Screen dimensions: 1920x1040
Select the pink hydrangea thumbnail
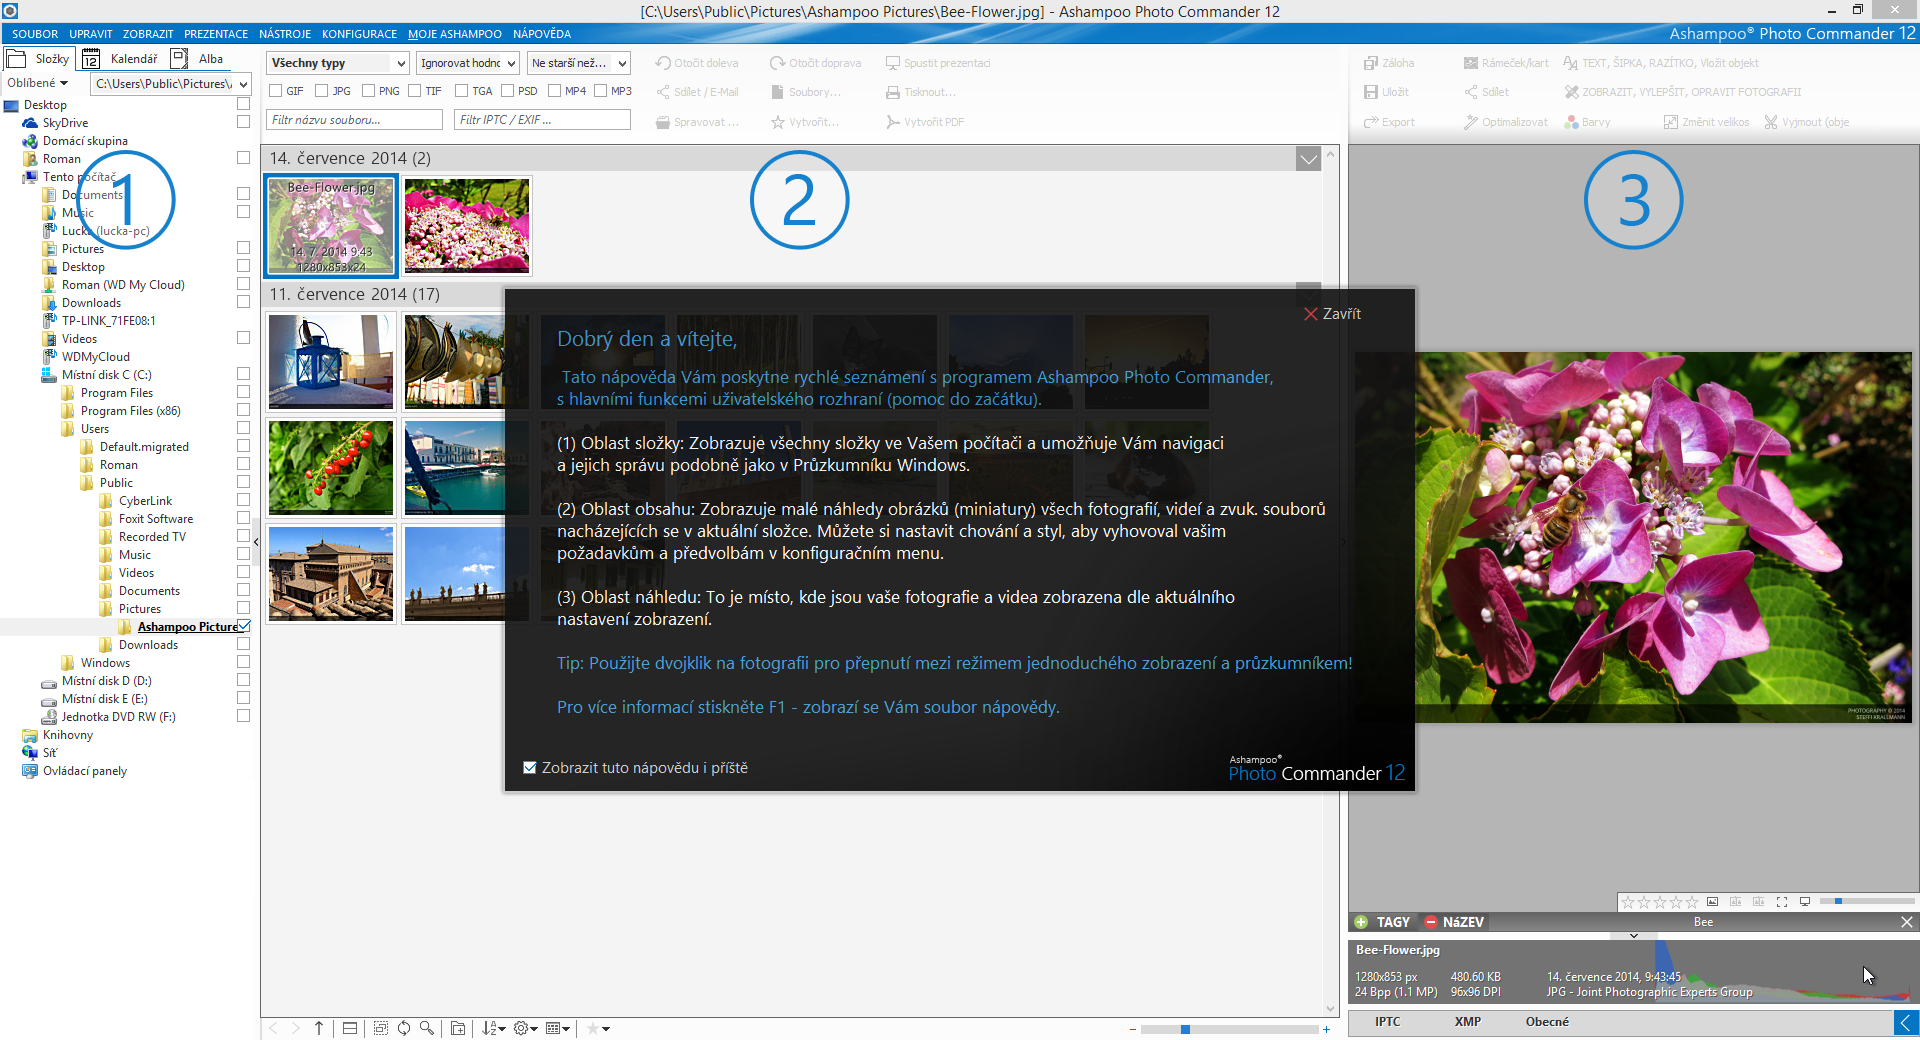467,225
